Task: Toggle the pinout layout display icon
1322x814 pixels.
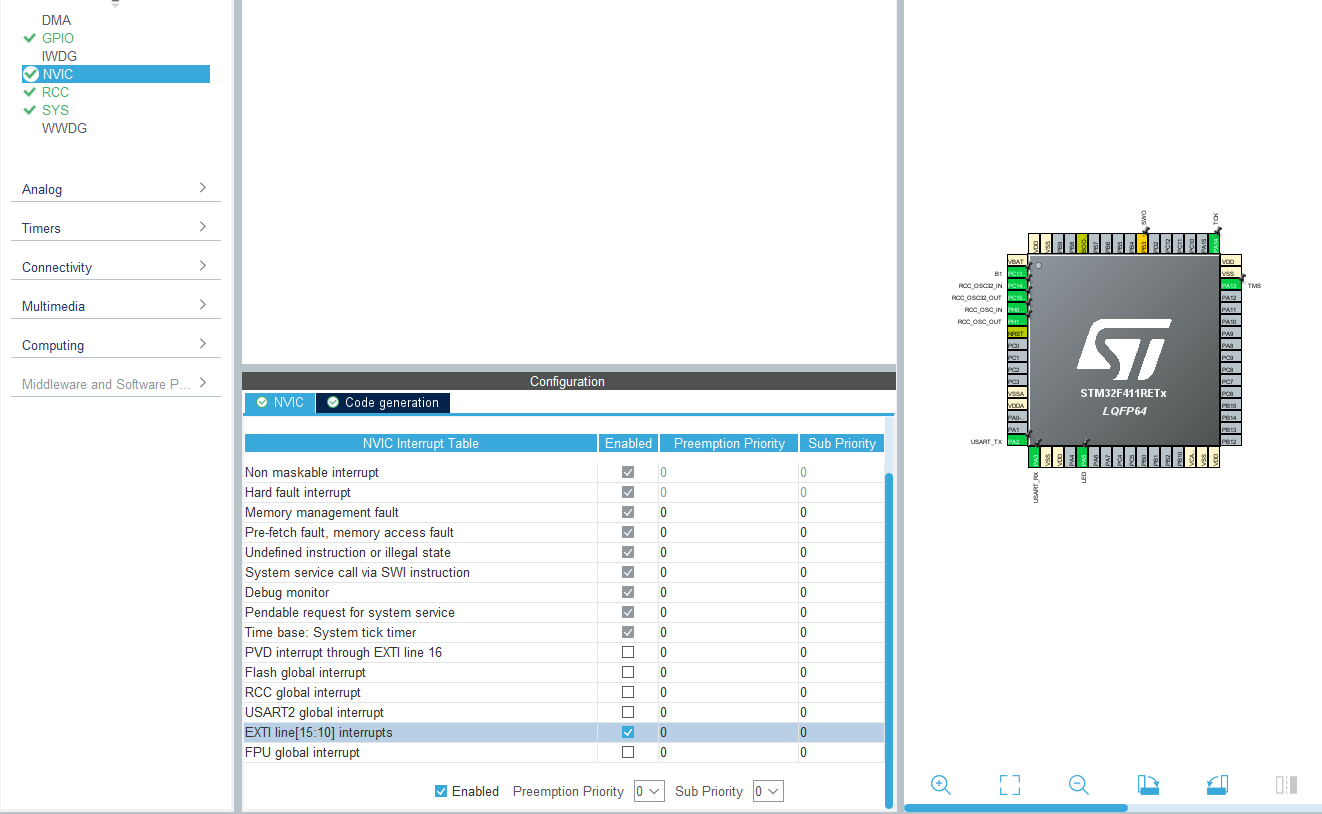Action: [1285, 785]
